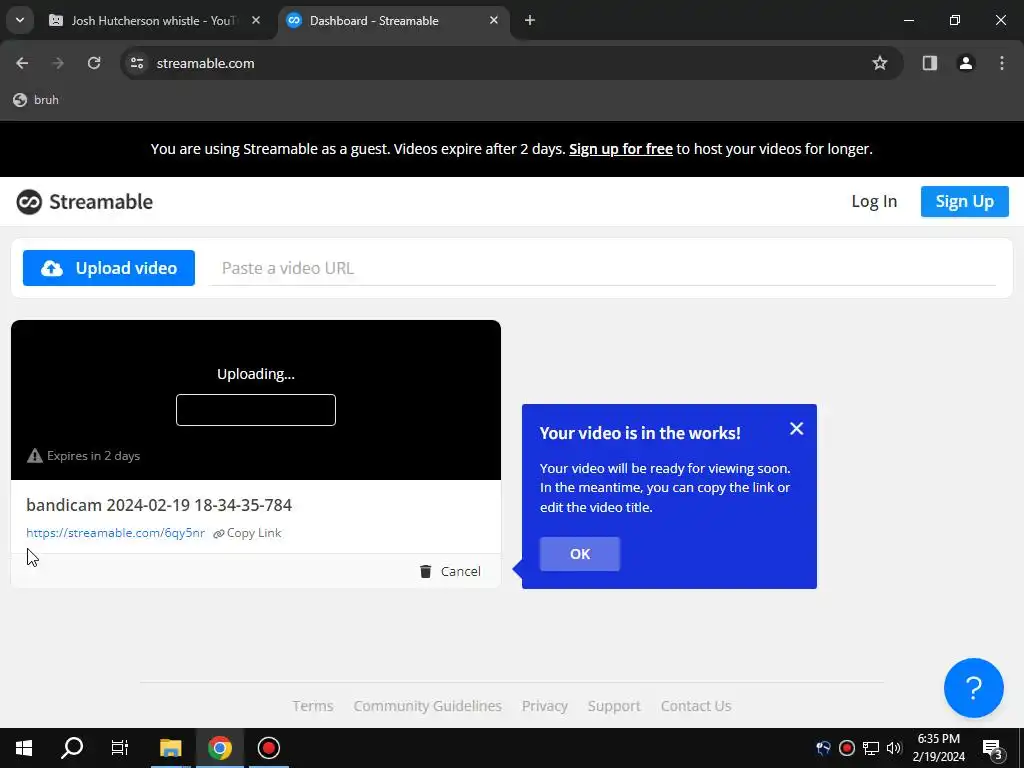This screenshot has height=768, width=1024.
Task: Click the Streamable logo icon
Action: tap(29, 202)
